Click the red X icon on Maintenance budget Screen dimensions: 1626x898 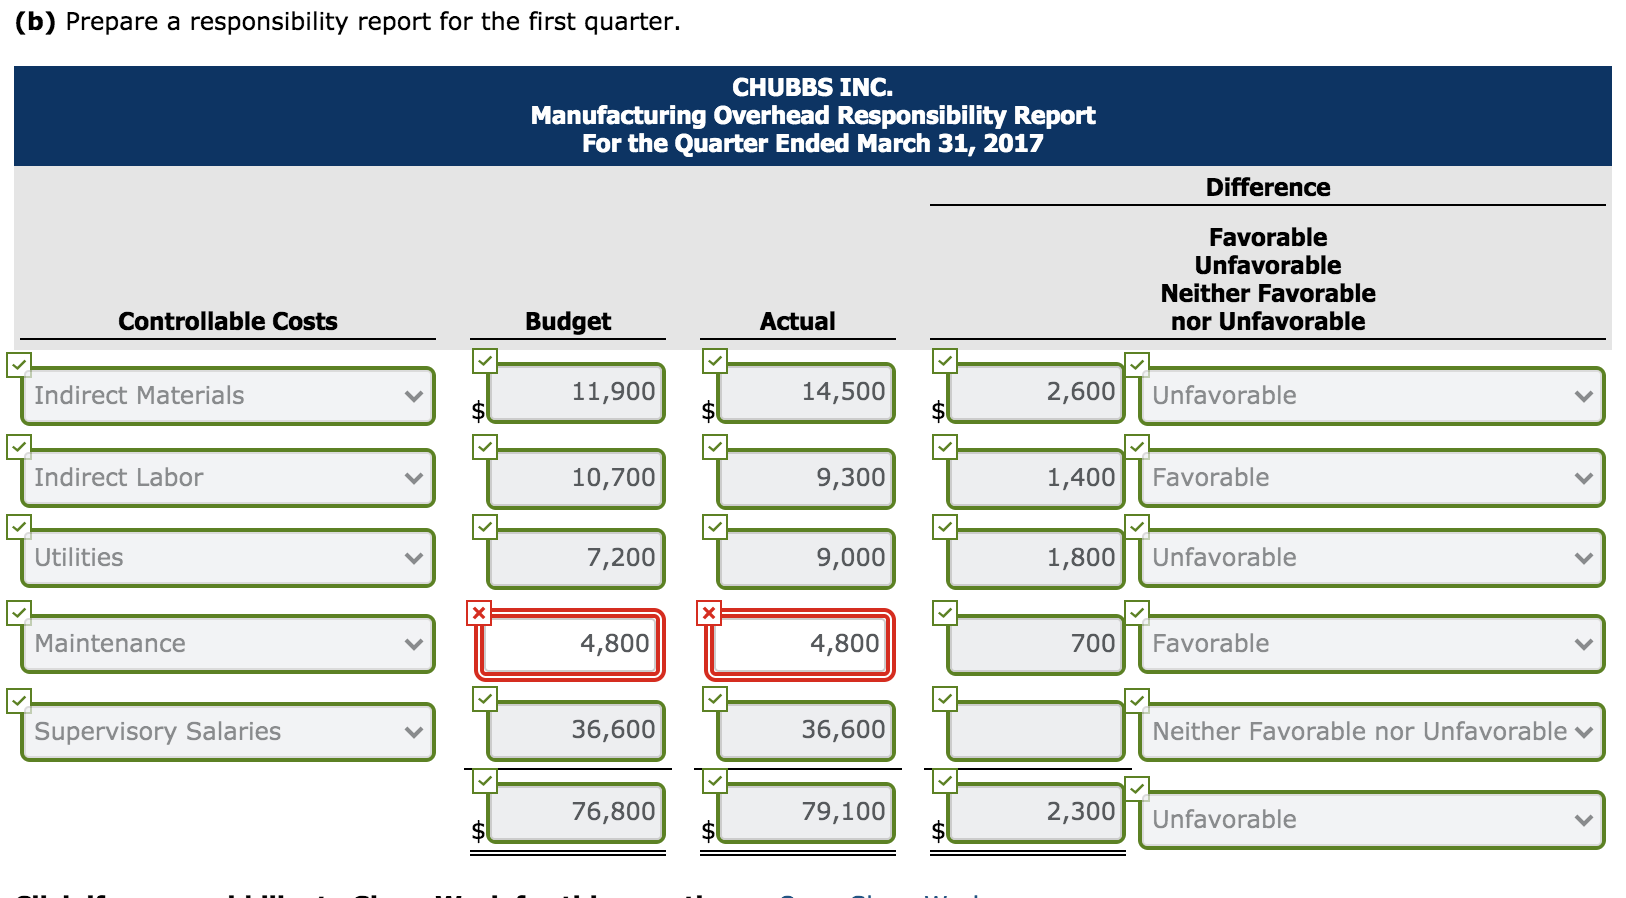[479, 613]
